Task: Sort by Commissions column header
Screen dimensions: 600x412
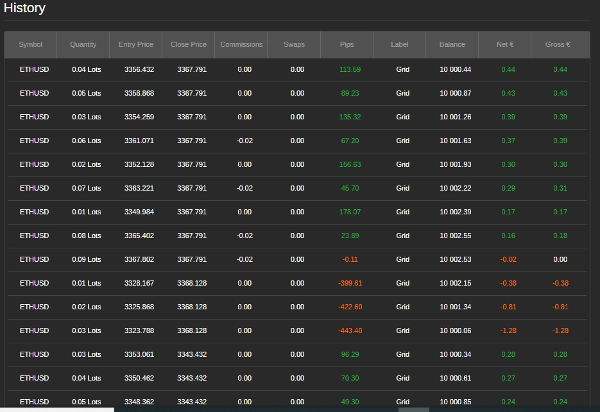Action: 241,45
